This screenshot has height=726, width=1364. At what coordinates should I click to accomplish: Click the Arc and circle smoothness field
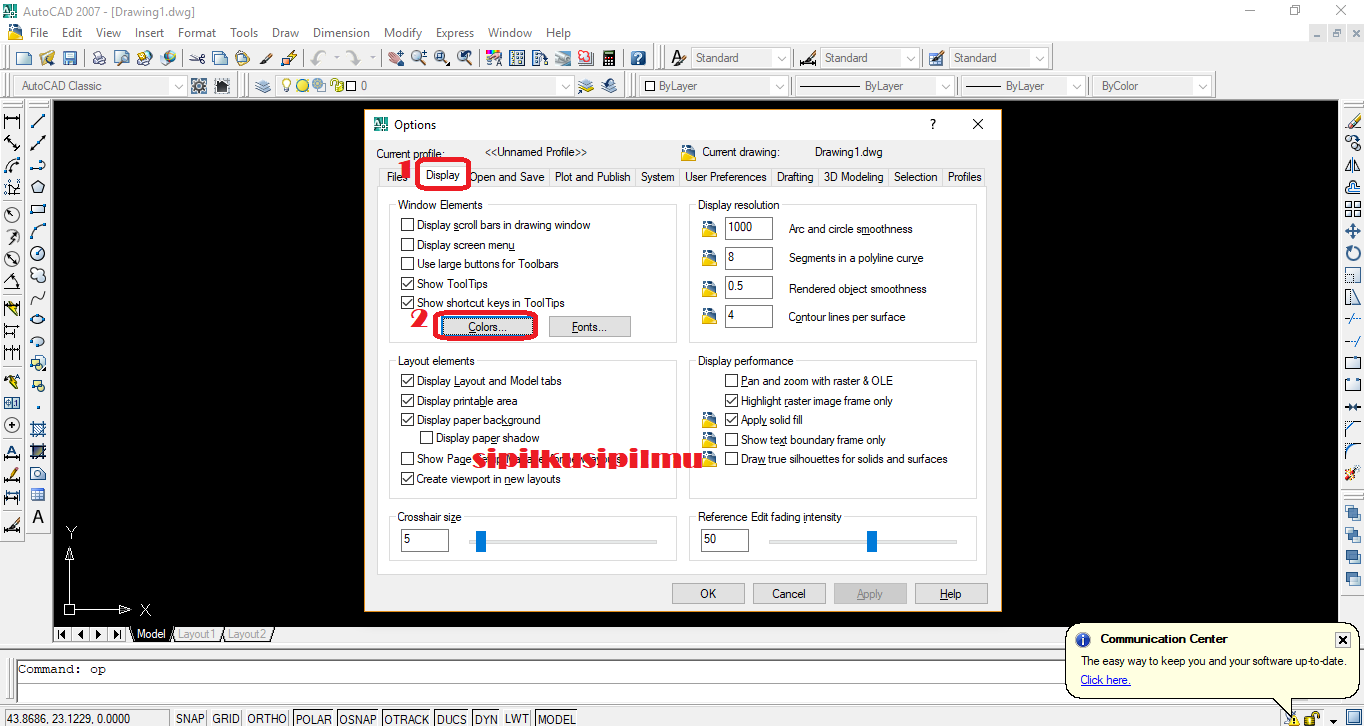point(749,228)
